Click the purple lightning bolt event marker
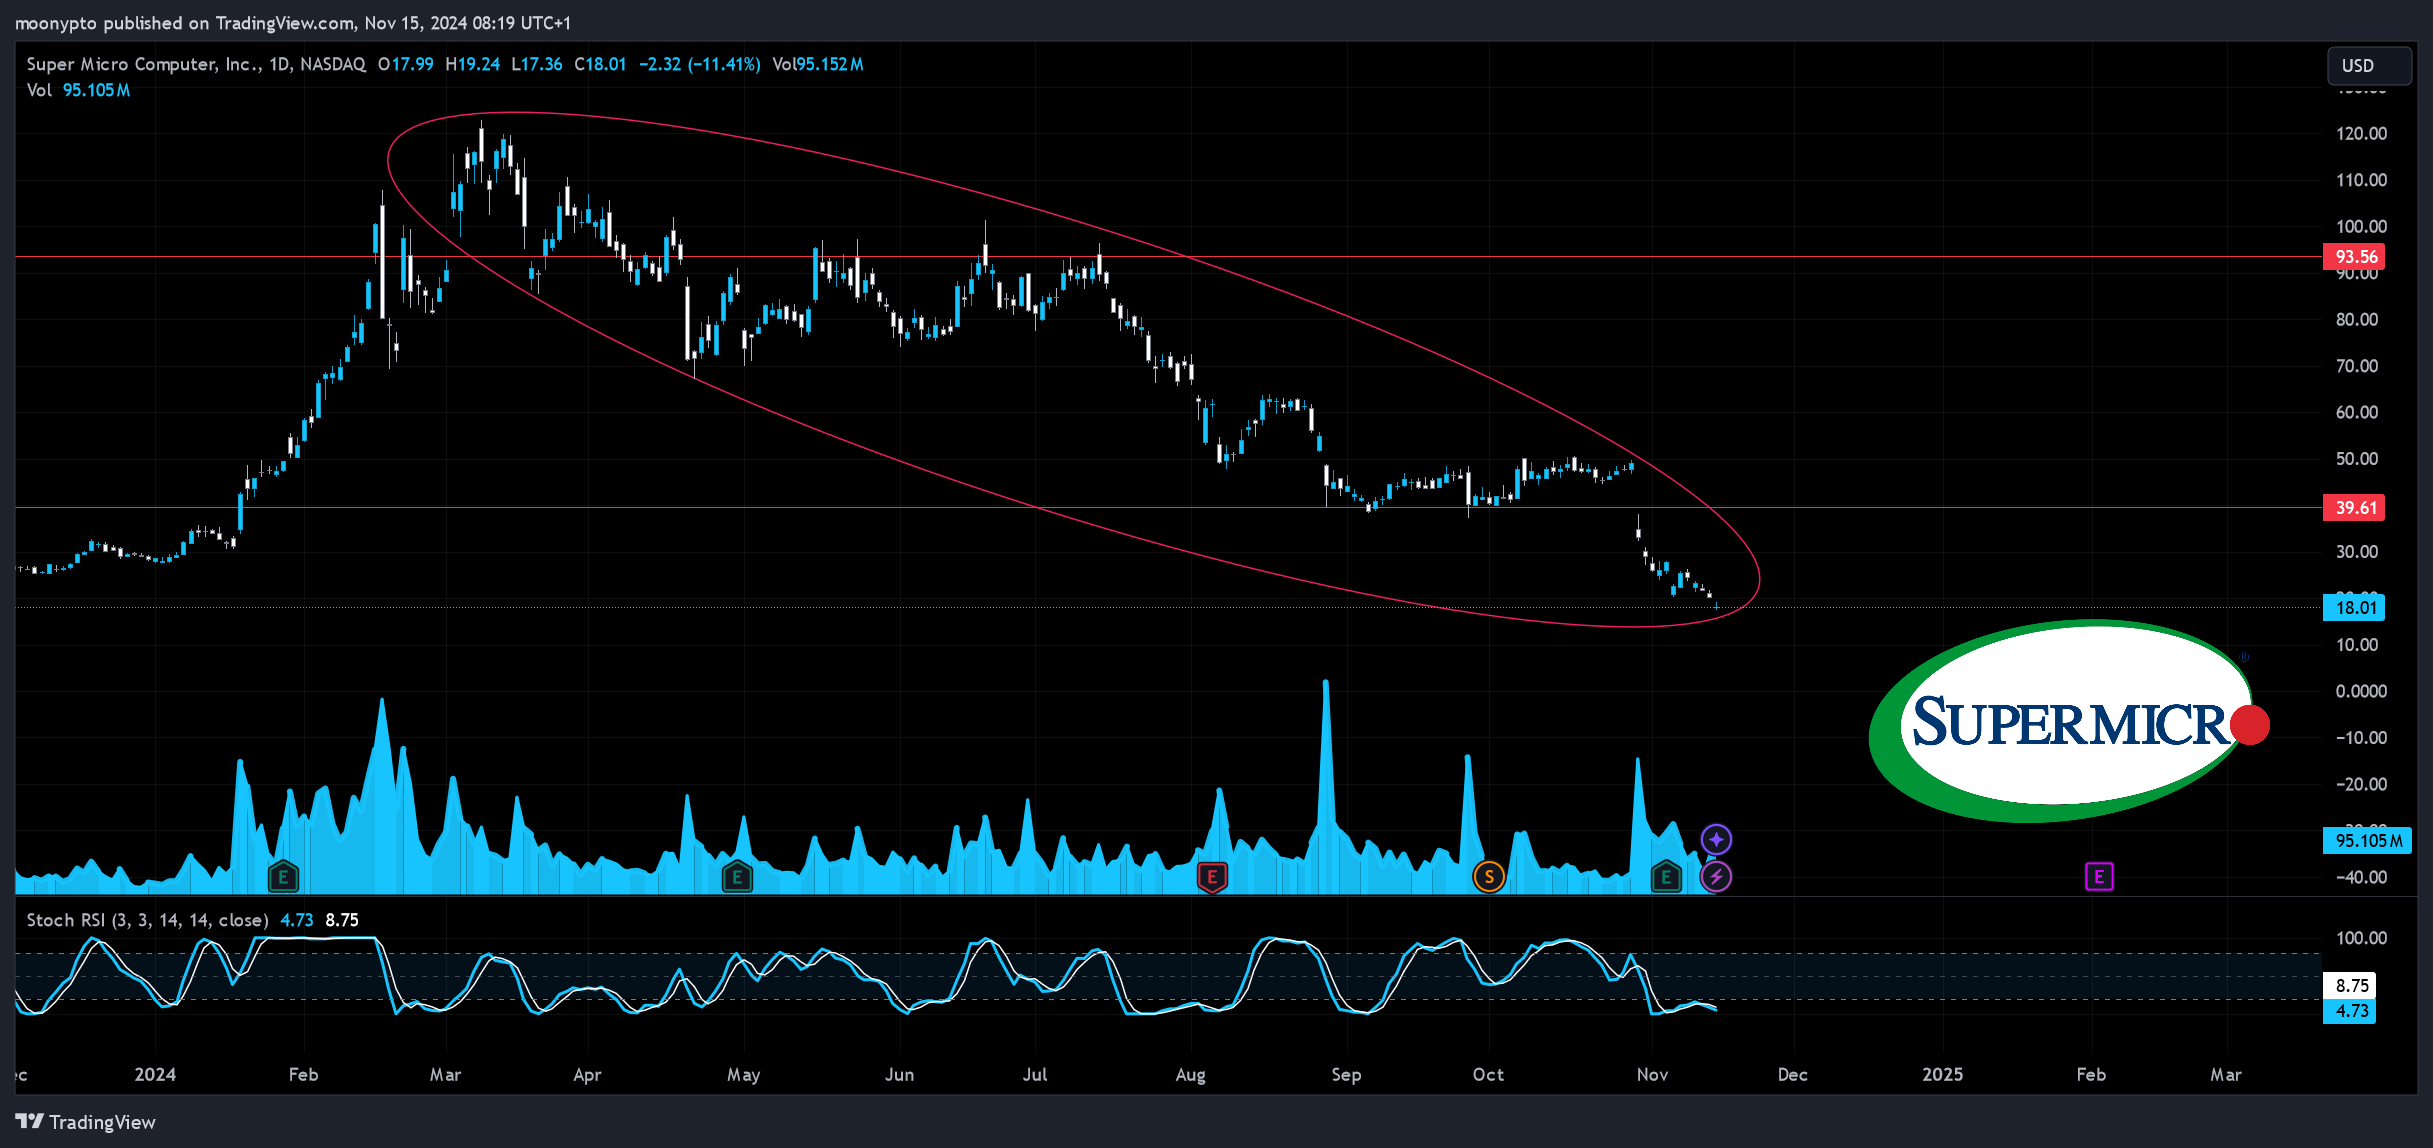Image resolution: width=2433 pixels, height=1148 pixels. pos(1716,877)
